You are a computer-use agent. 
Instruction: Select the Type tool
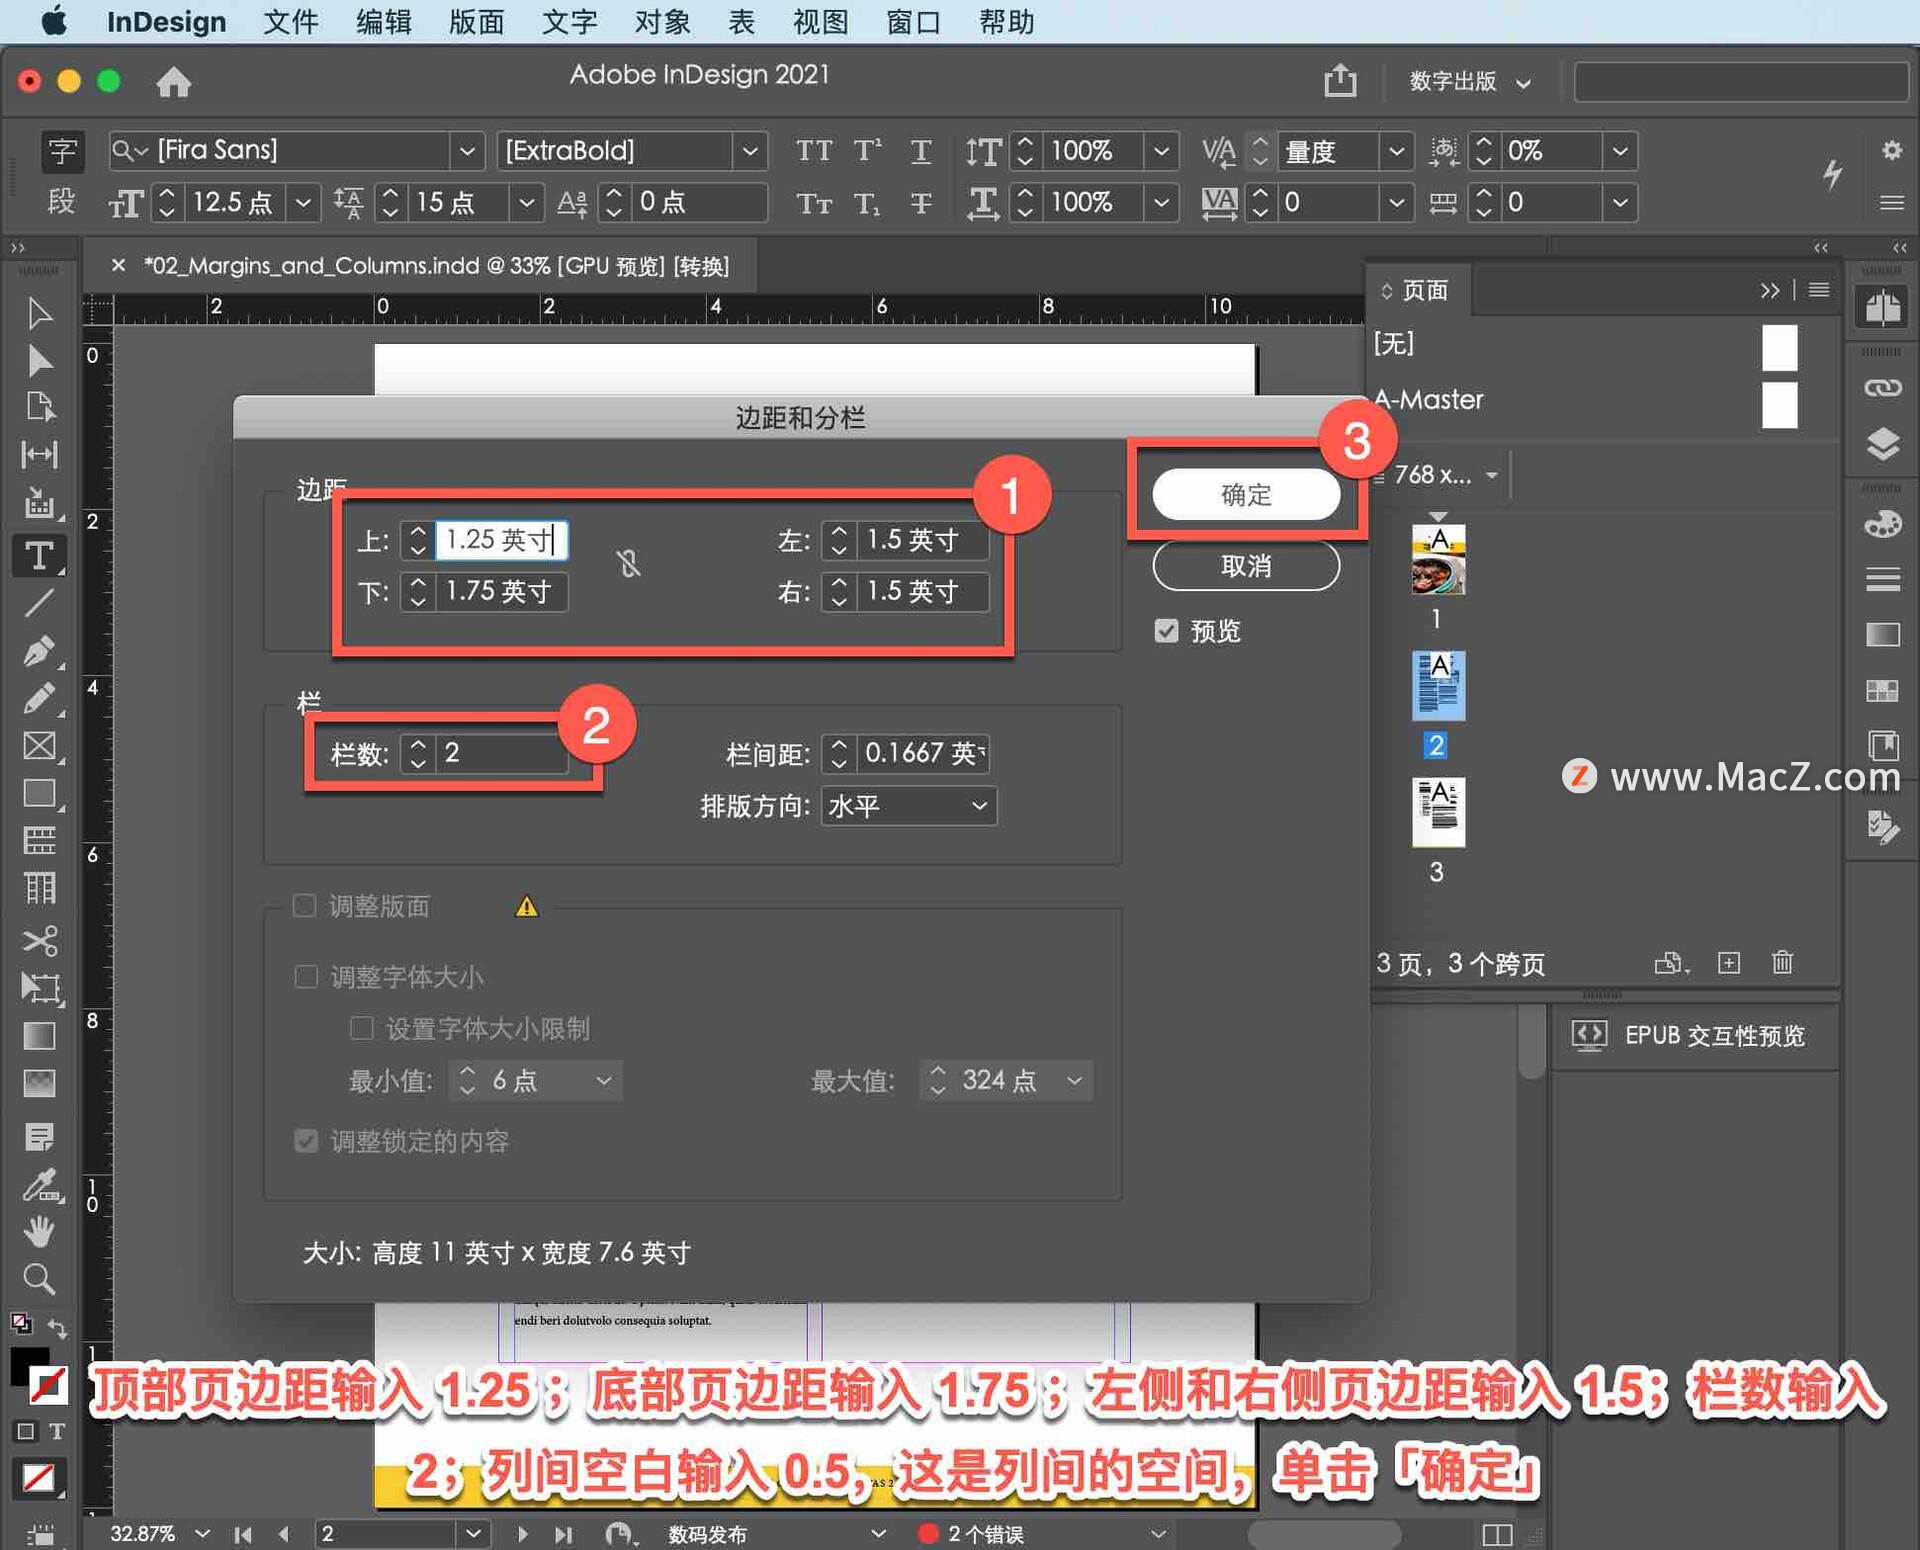pyautogui.click(x=39, y=556)
